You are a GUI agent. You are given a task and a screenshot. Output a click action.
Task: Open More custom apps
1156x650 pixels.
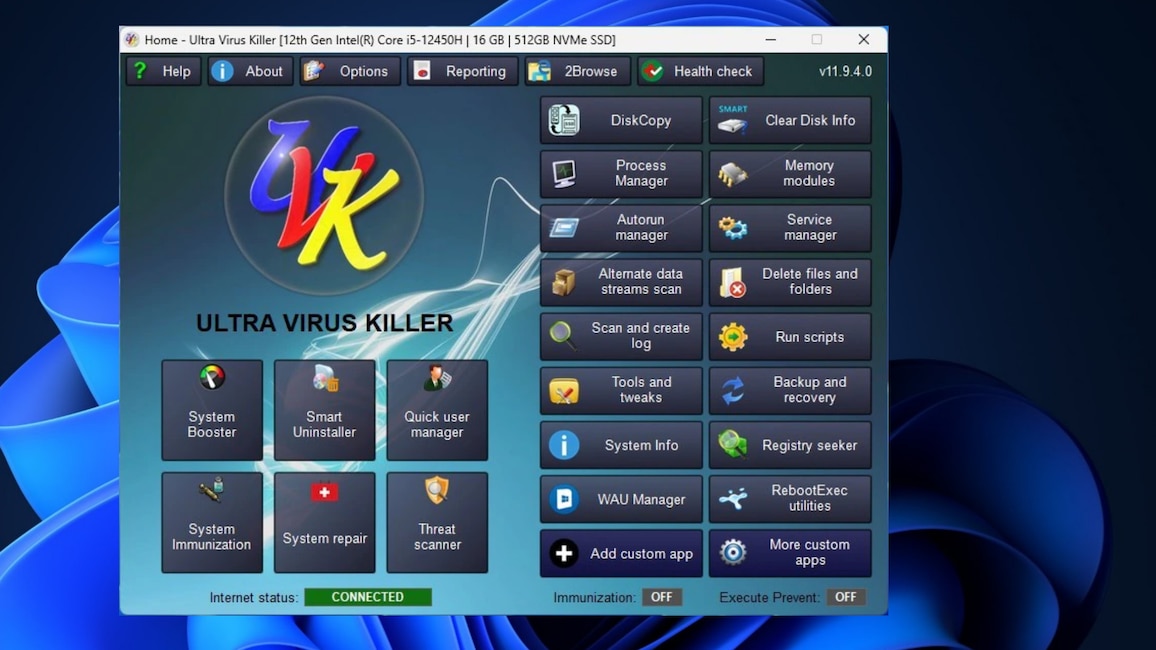point(790,553)
